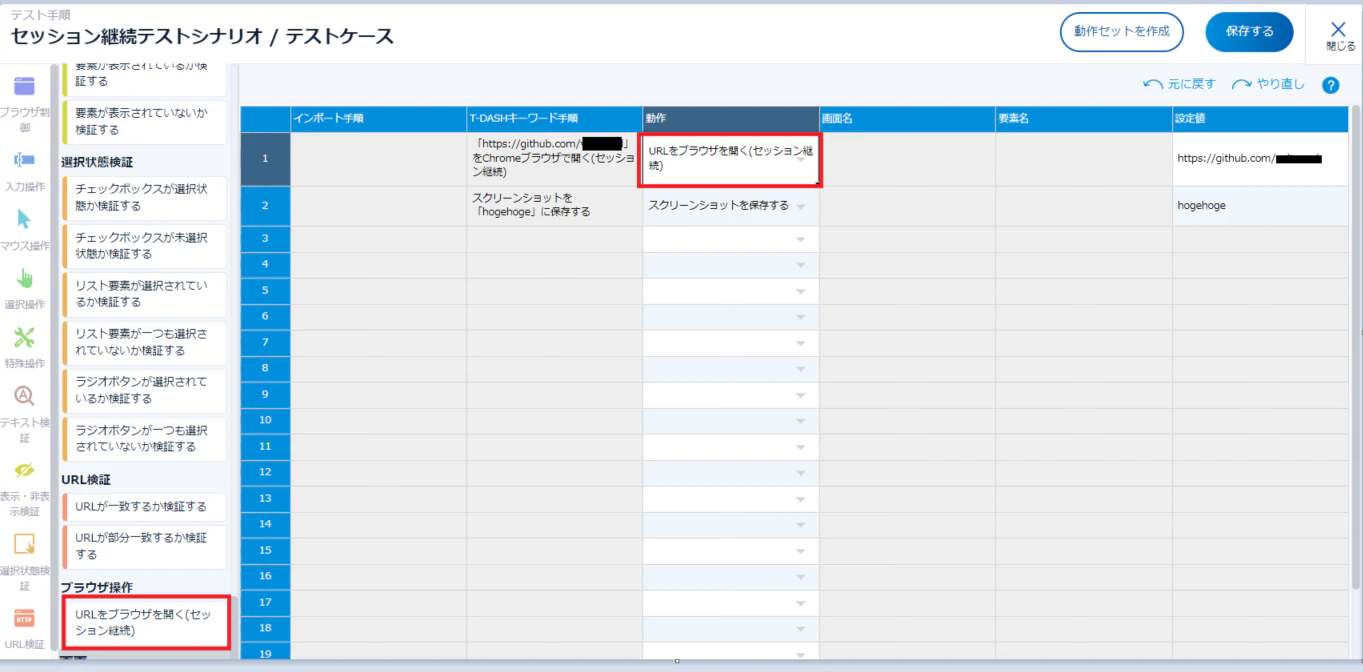Click the 動作 column header
Screen dimensions: 1363x672
click(x=730, y=119)
